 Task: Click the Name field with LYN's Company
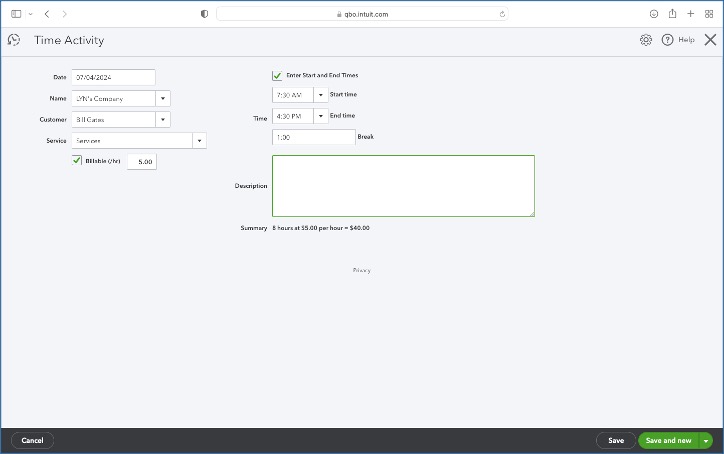(114, 98)
